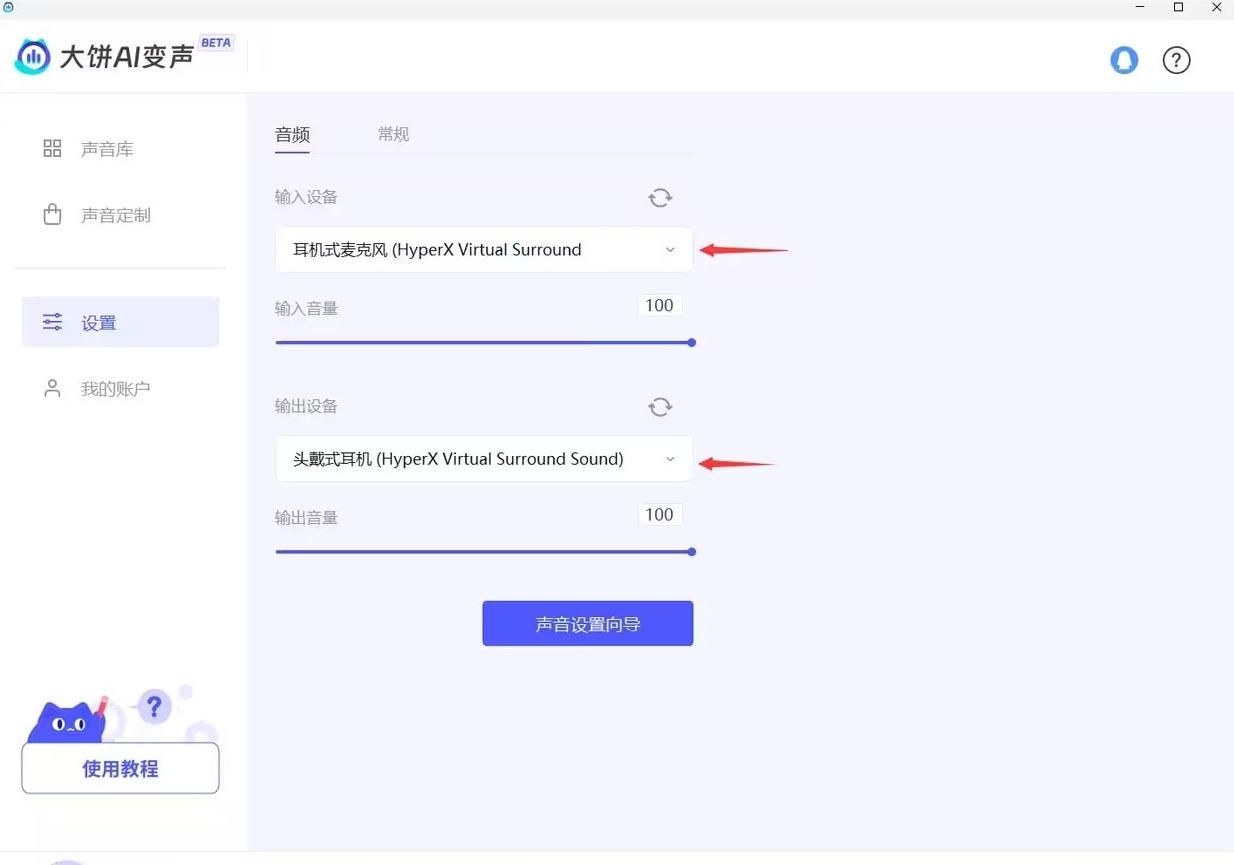Click the input device dropdown chevron arrow

point(670,250)
